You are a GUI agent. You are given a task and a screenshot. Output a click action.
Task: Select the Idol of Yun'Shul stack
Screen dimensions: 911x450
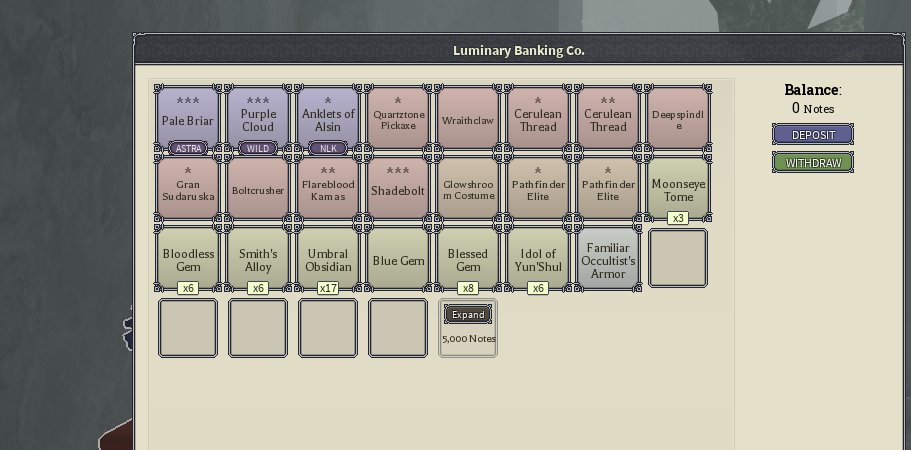538,259
